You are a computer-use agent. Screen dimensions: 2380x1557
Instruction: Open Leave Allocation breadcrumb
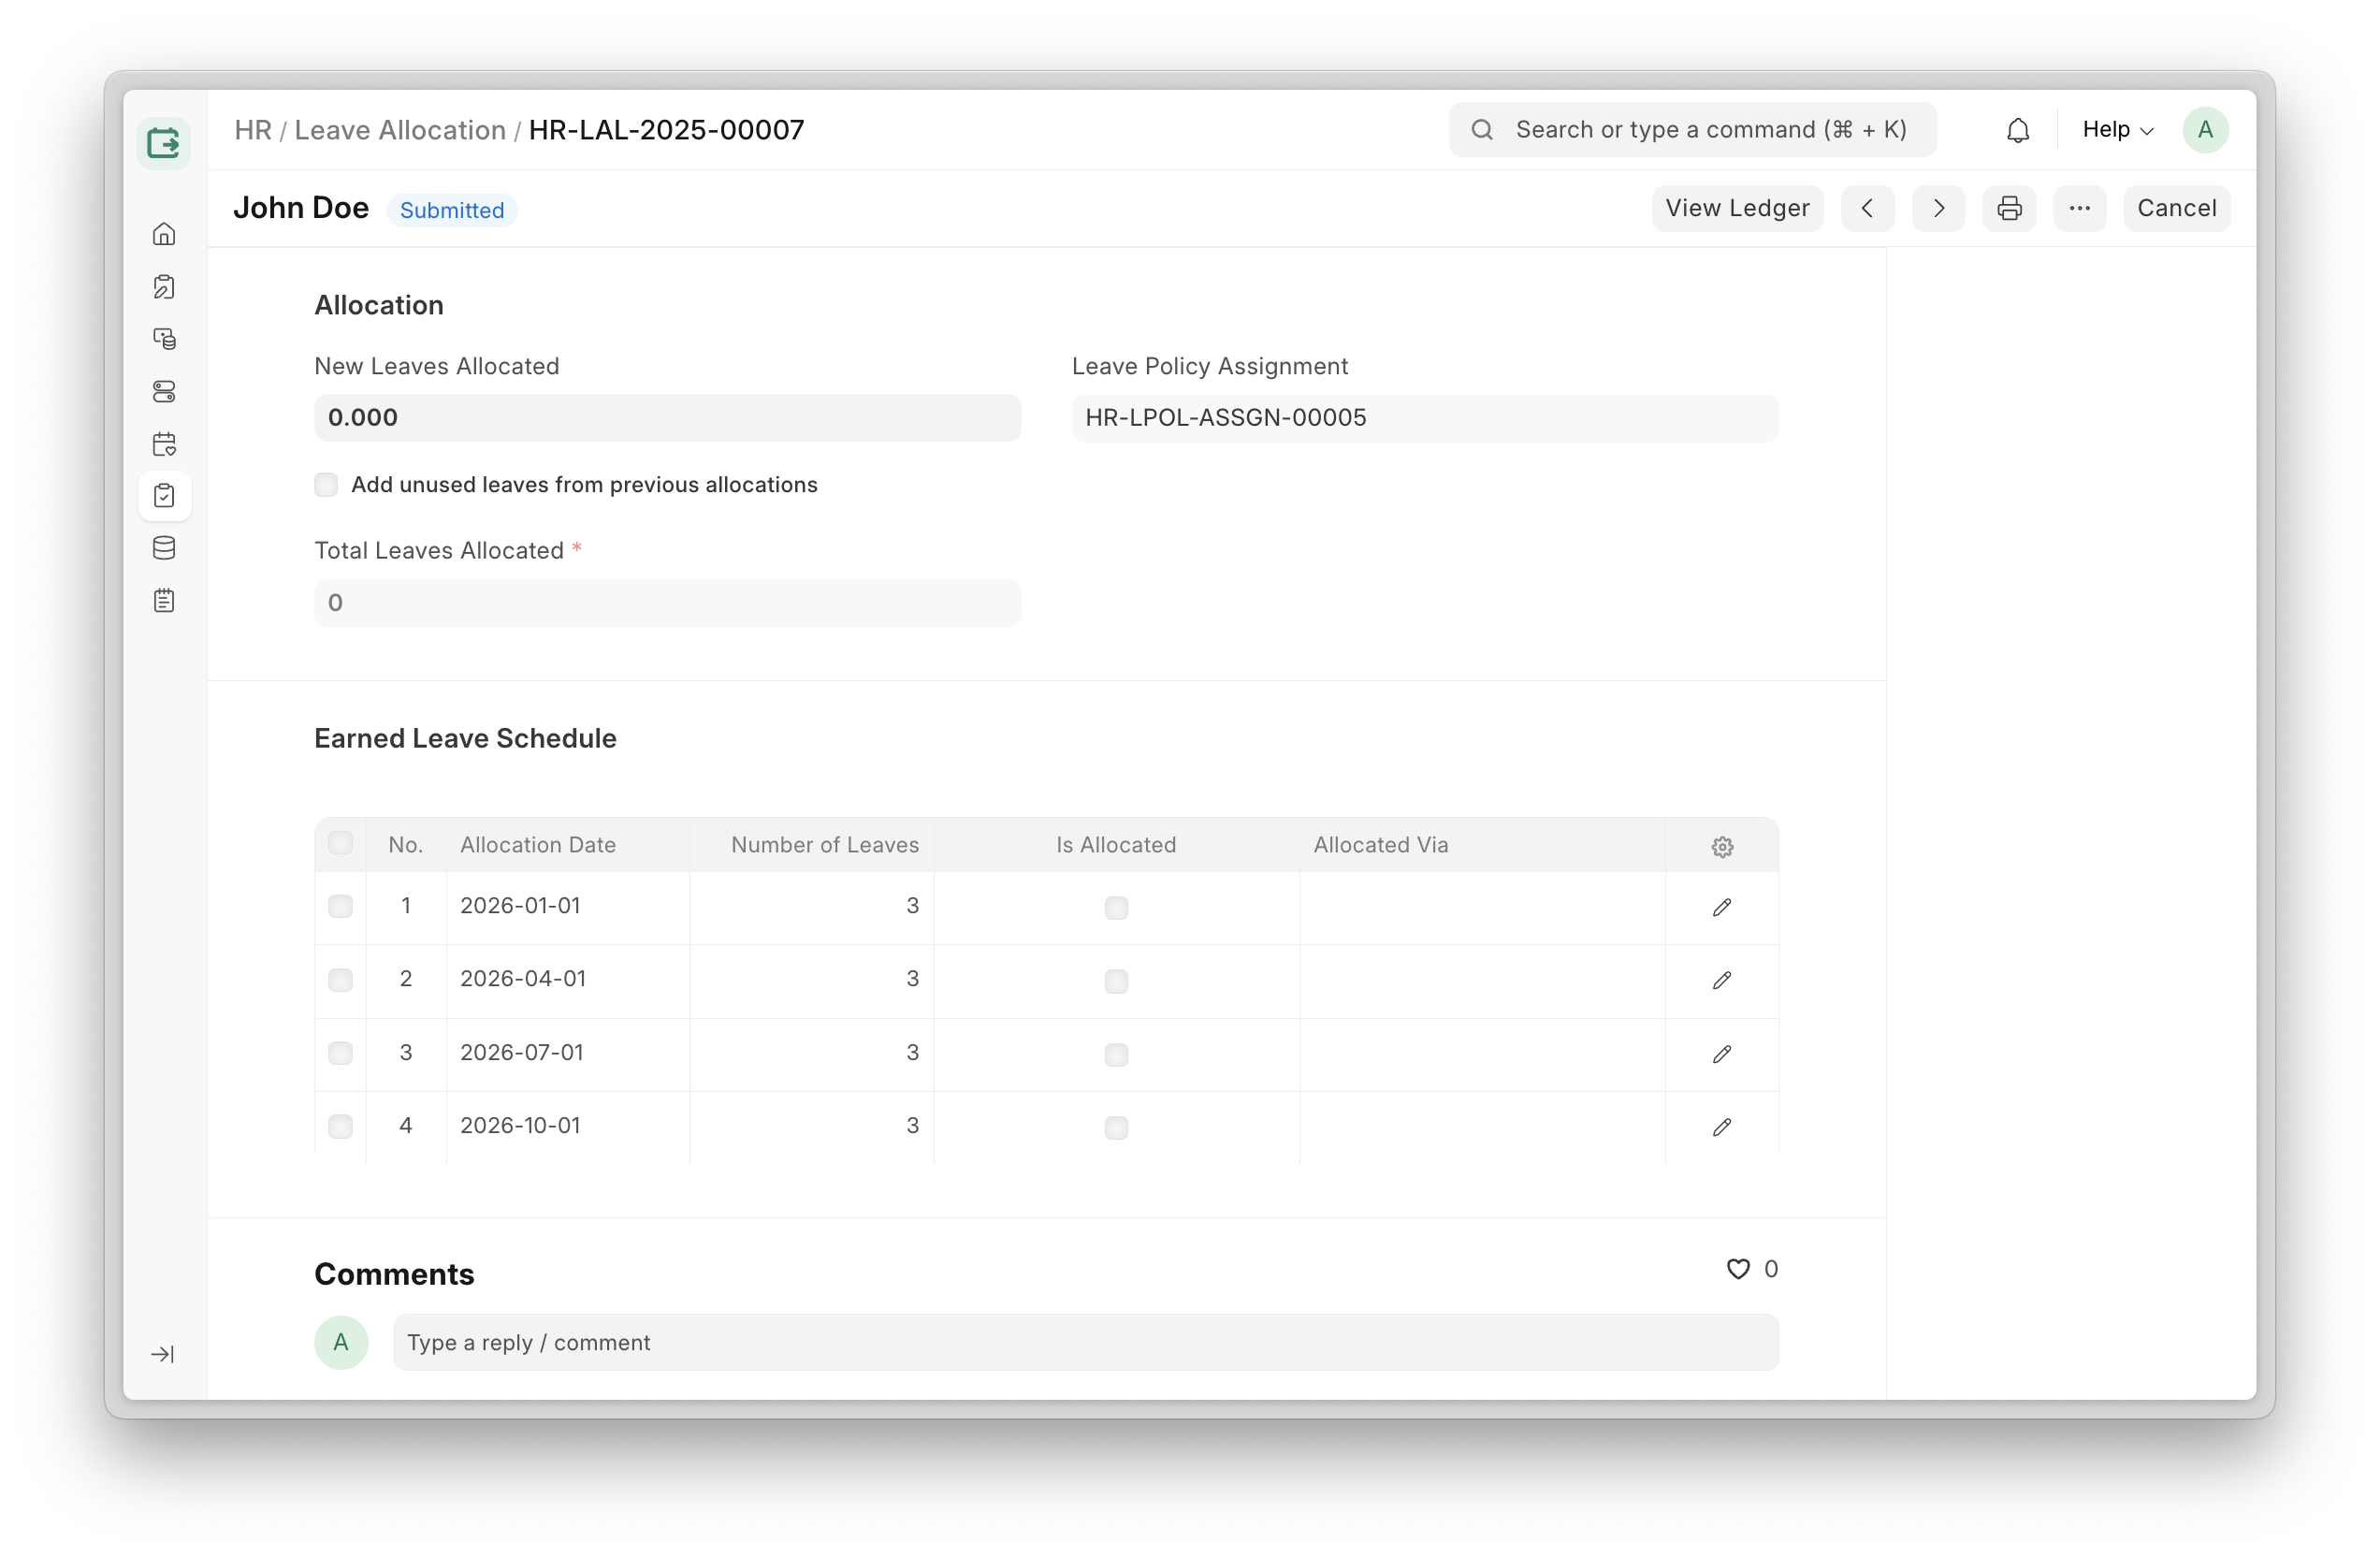click(x=400, y=130)
